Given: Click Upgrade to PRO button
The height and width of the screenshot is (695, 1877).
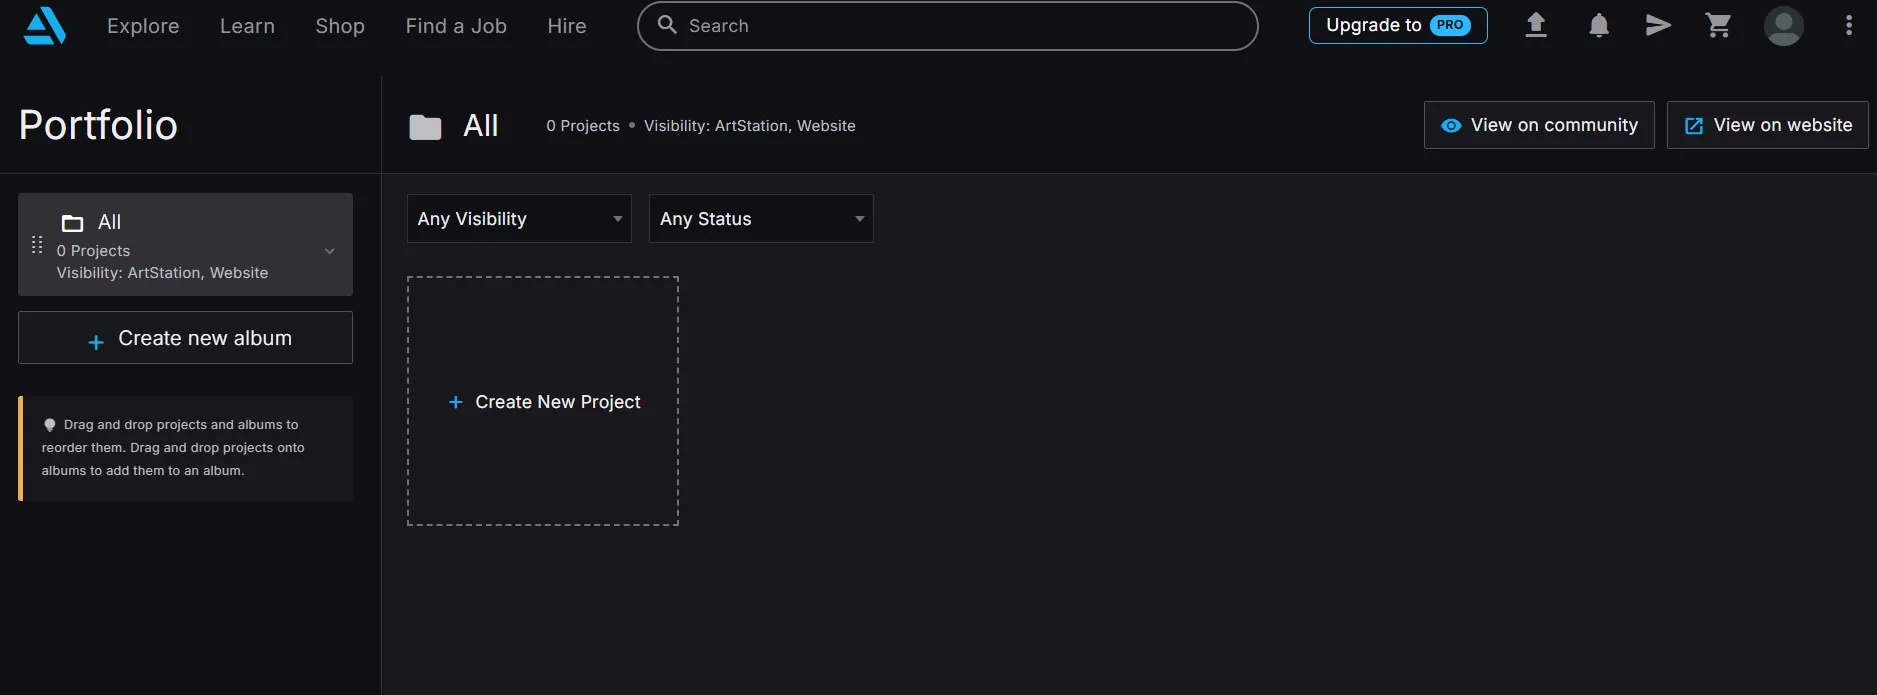Looking at the screenshot, I should pyautogui.click(x=1398, y=25).
